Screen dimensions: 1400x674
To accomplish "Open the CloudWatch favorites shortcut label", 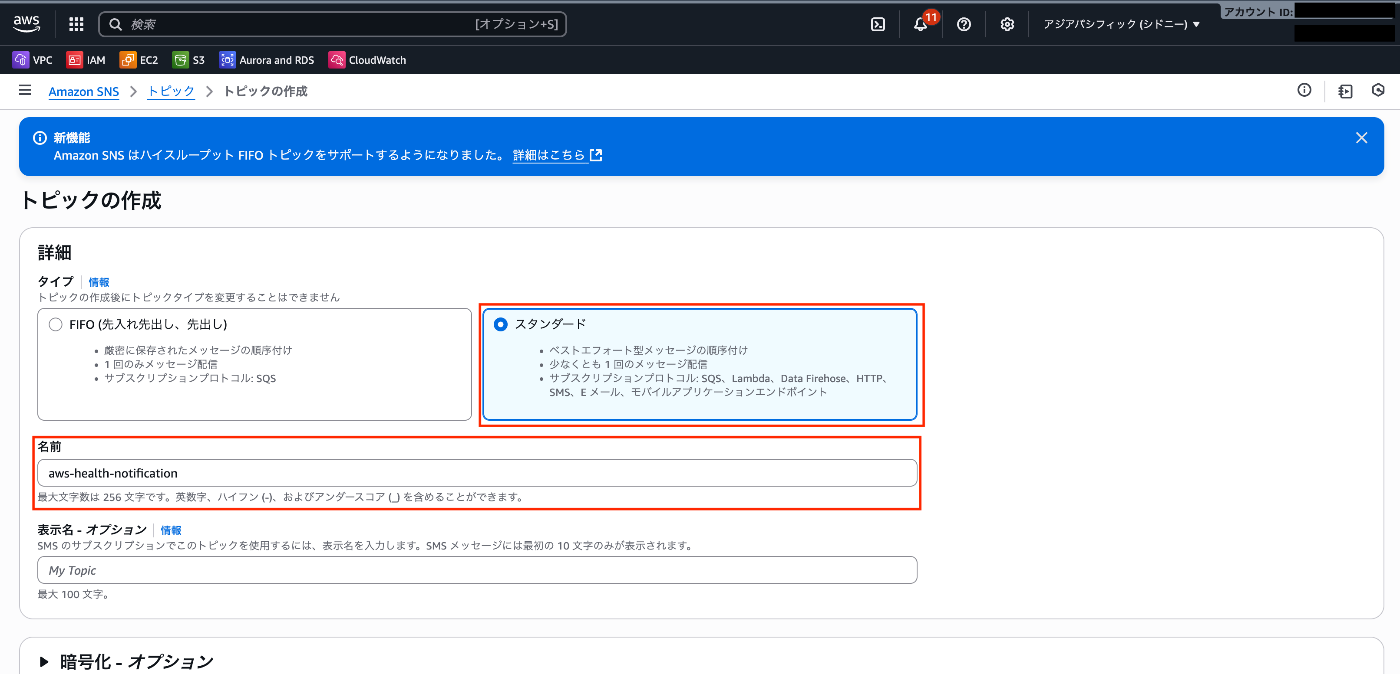I will (x=377, y=60).
